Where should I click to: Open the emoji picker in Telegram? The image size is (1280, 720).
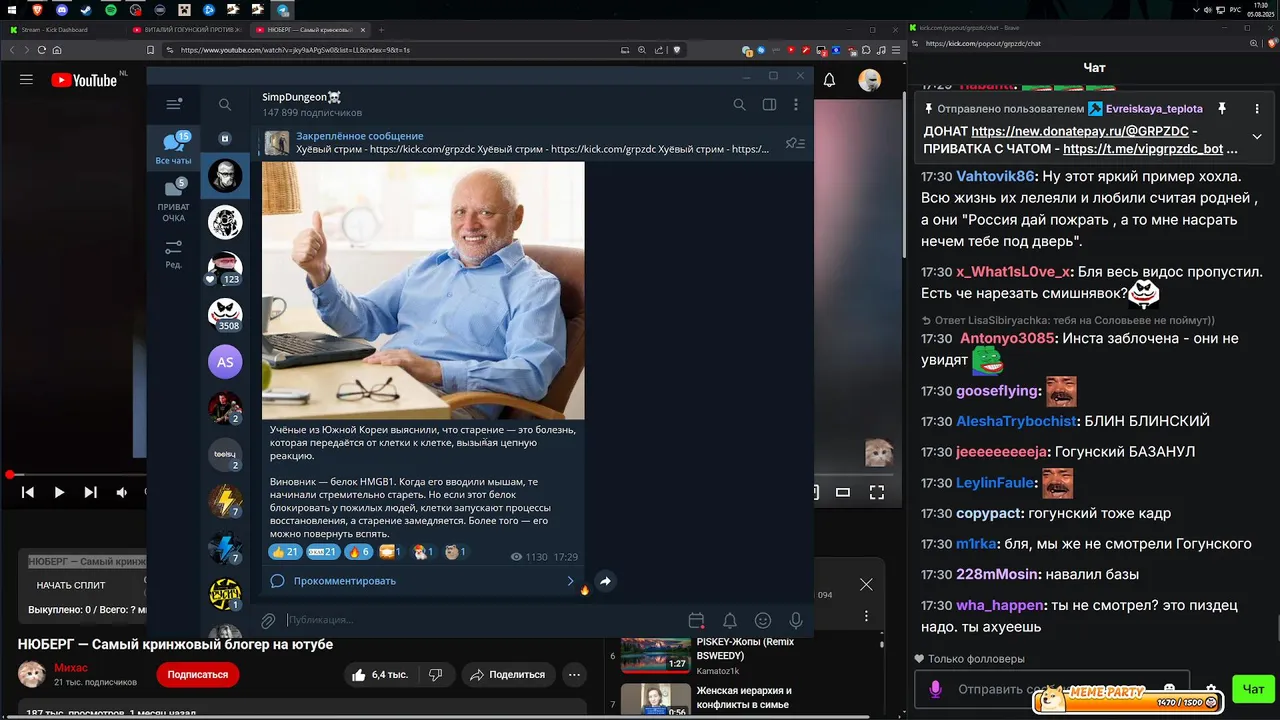763,621
